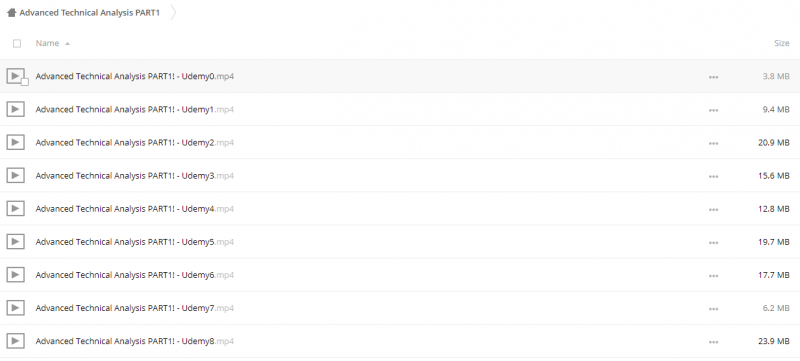Sort files by Size column
The image size is (800, 361).
tap(781, 43)
